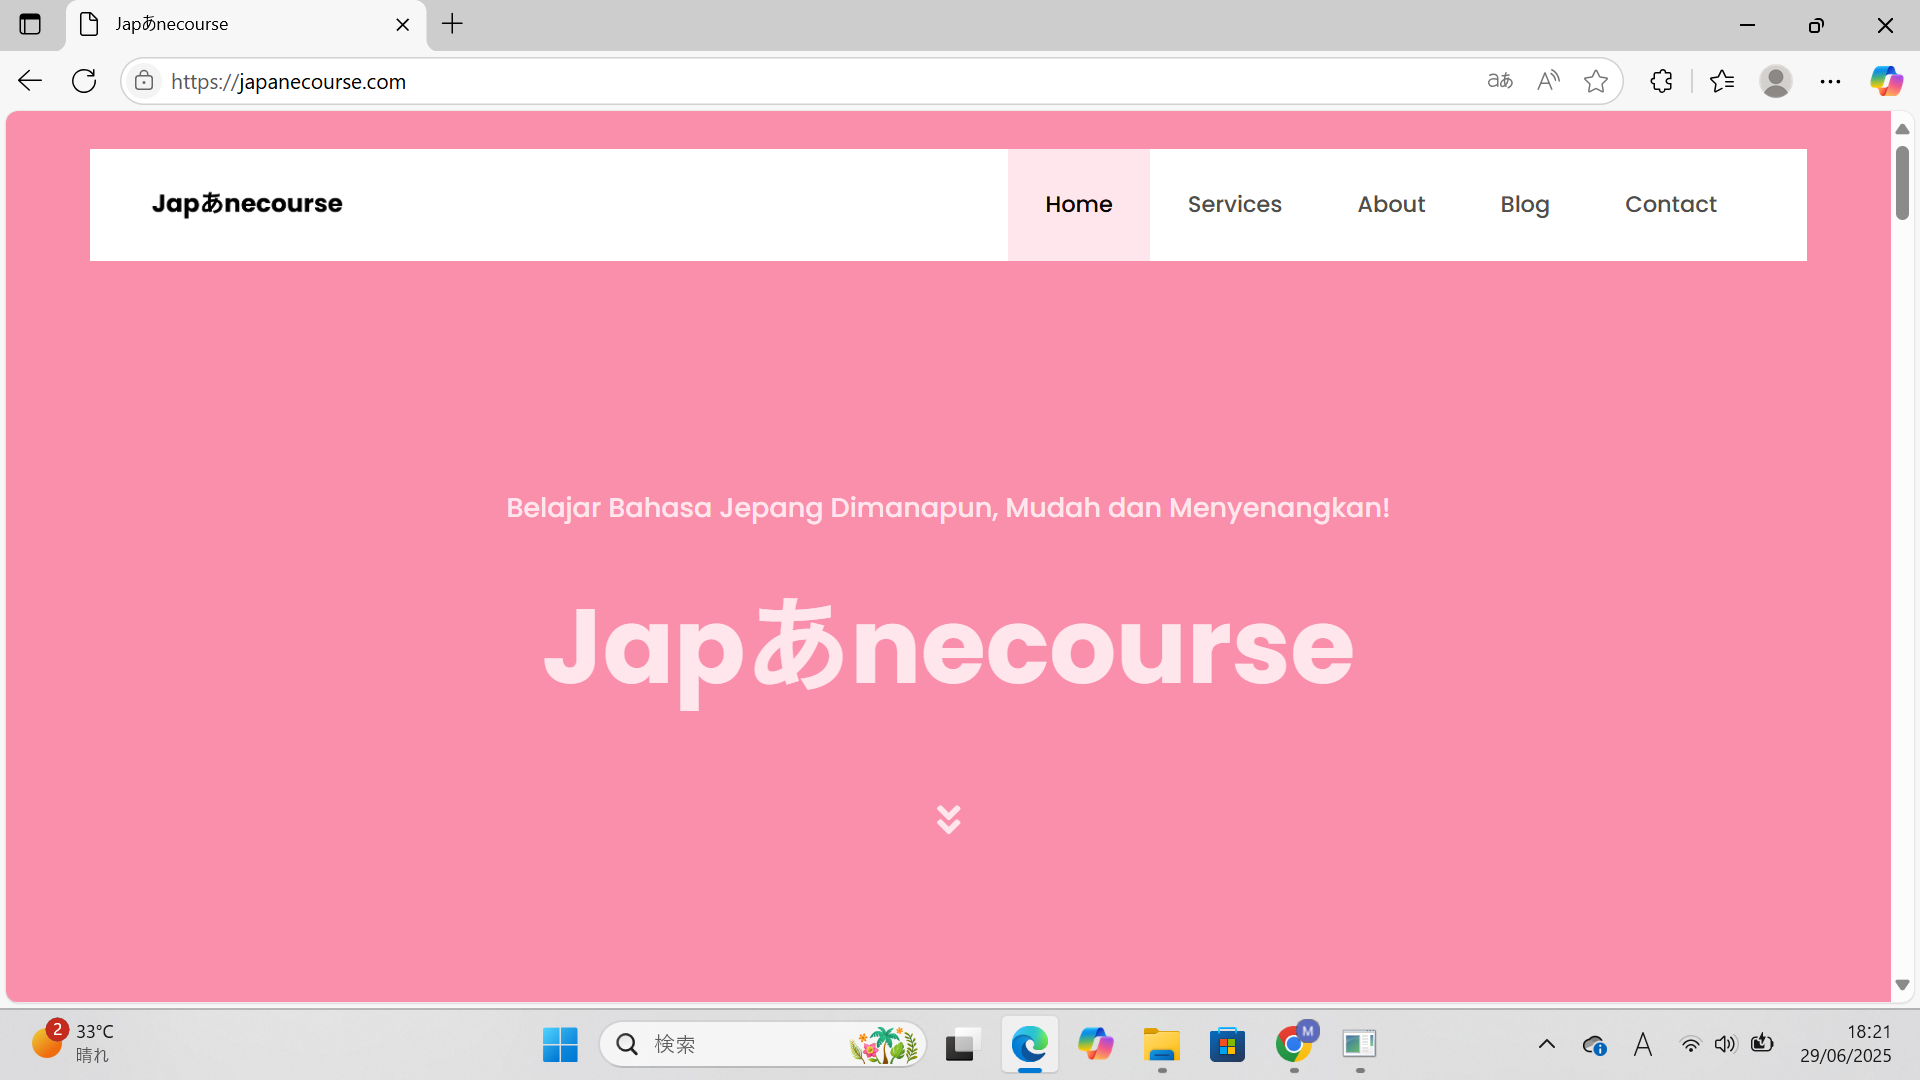Click the address bar URL field
The image size is (1920, 1080).
click(x=800, y=81)
